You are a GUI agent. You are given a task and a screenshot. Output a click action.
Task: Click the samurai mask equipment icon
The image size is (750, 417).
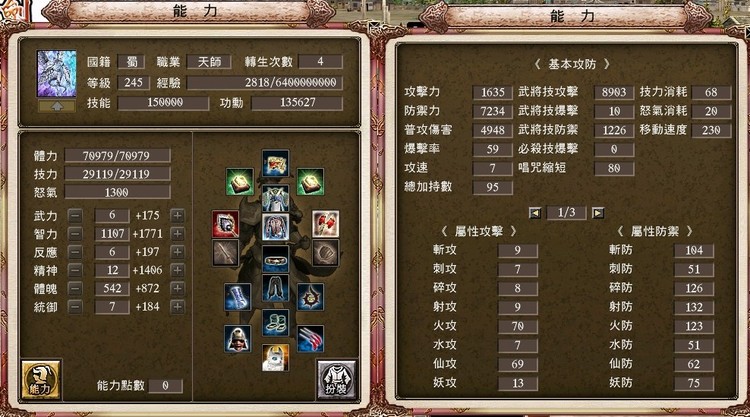click(237, 339)
